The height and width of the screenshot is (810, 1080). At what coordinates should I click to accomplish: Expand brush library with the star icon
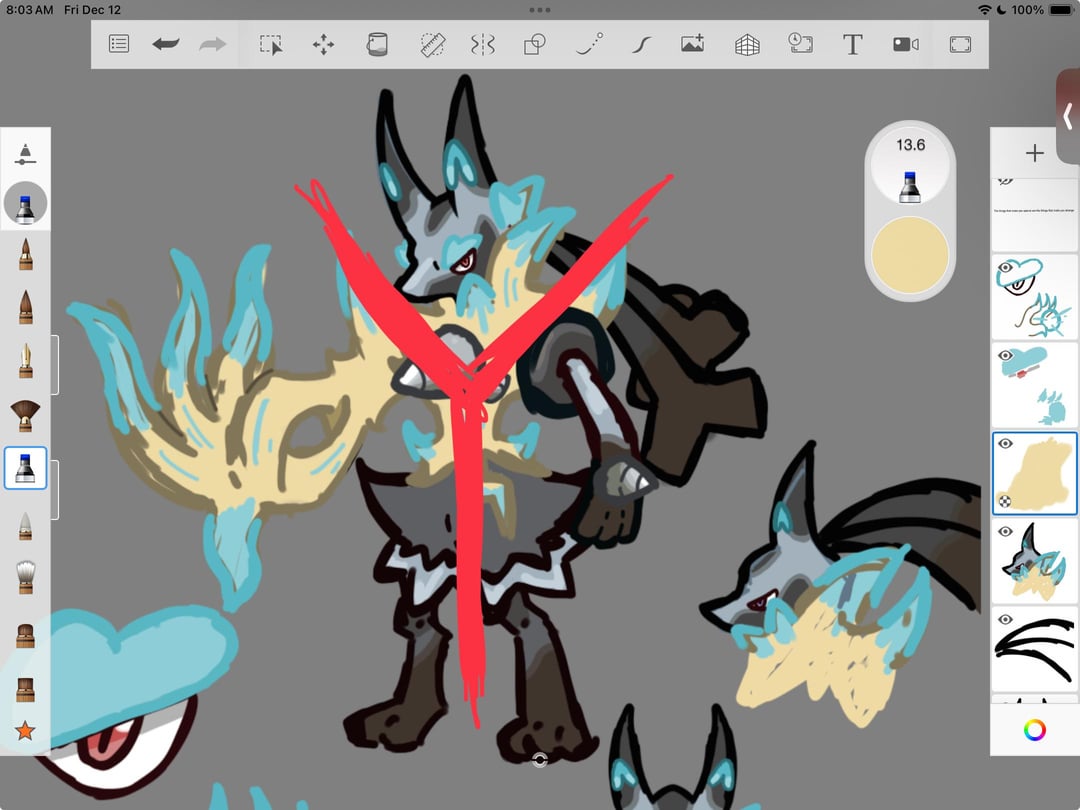coord(25,731)
